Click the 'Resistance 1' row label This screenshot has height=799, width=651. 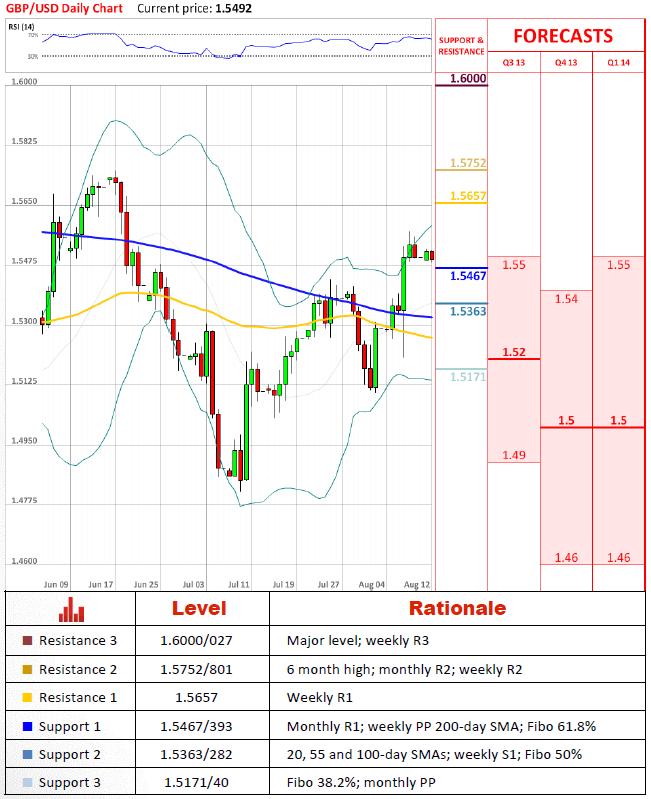(78, 698)
